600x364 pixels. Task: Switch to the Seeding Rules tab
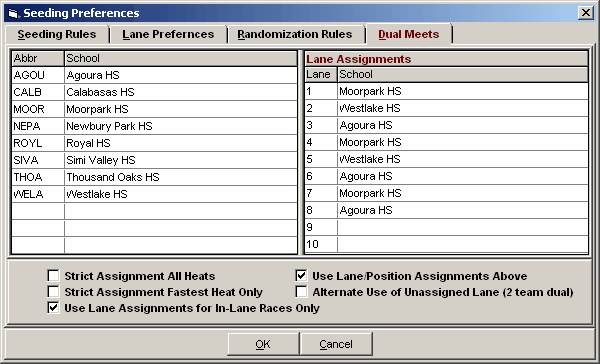[x=57, y=34]
